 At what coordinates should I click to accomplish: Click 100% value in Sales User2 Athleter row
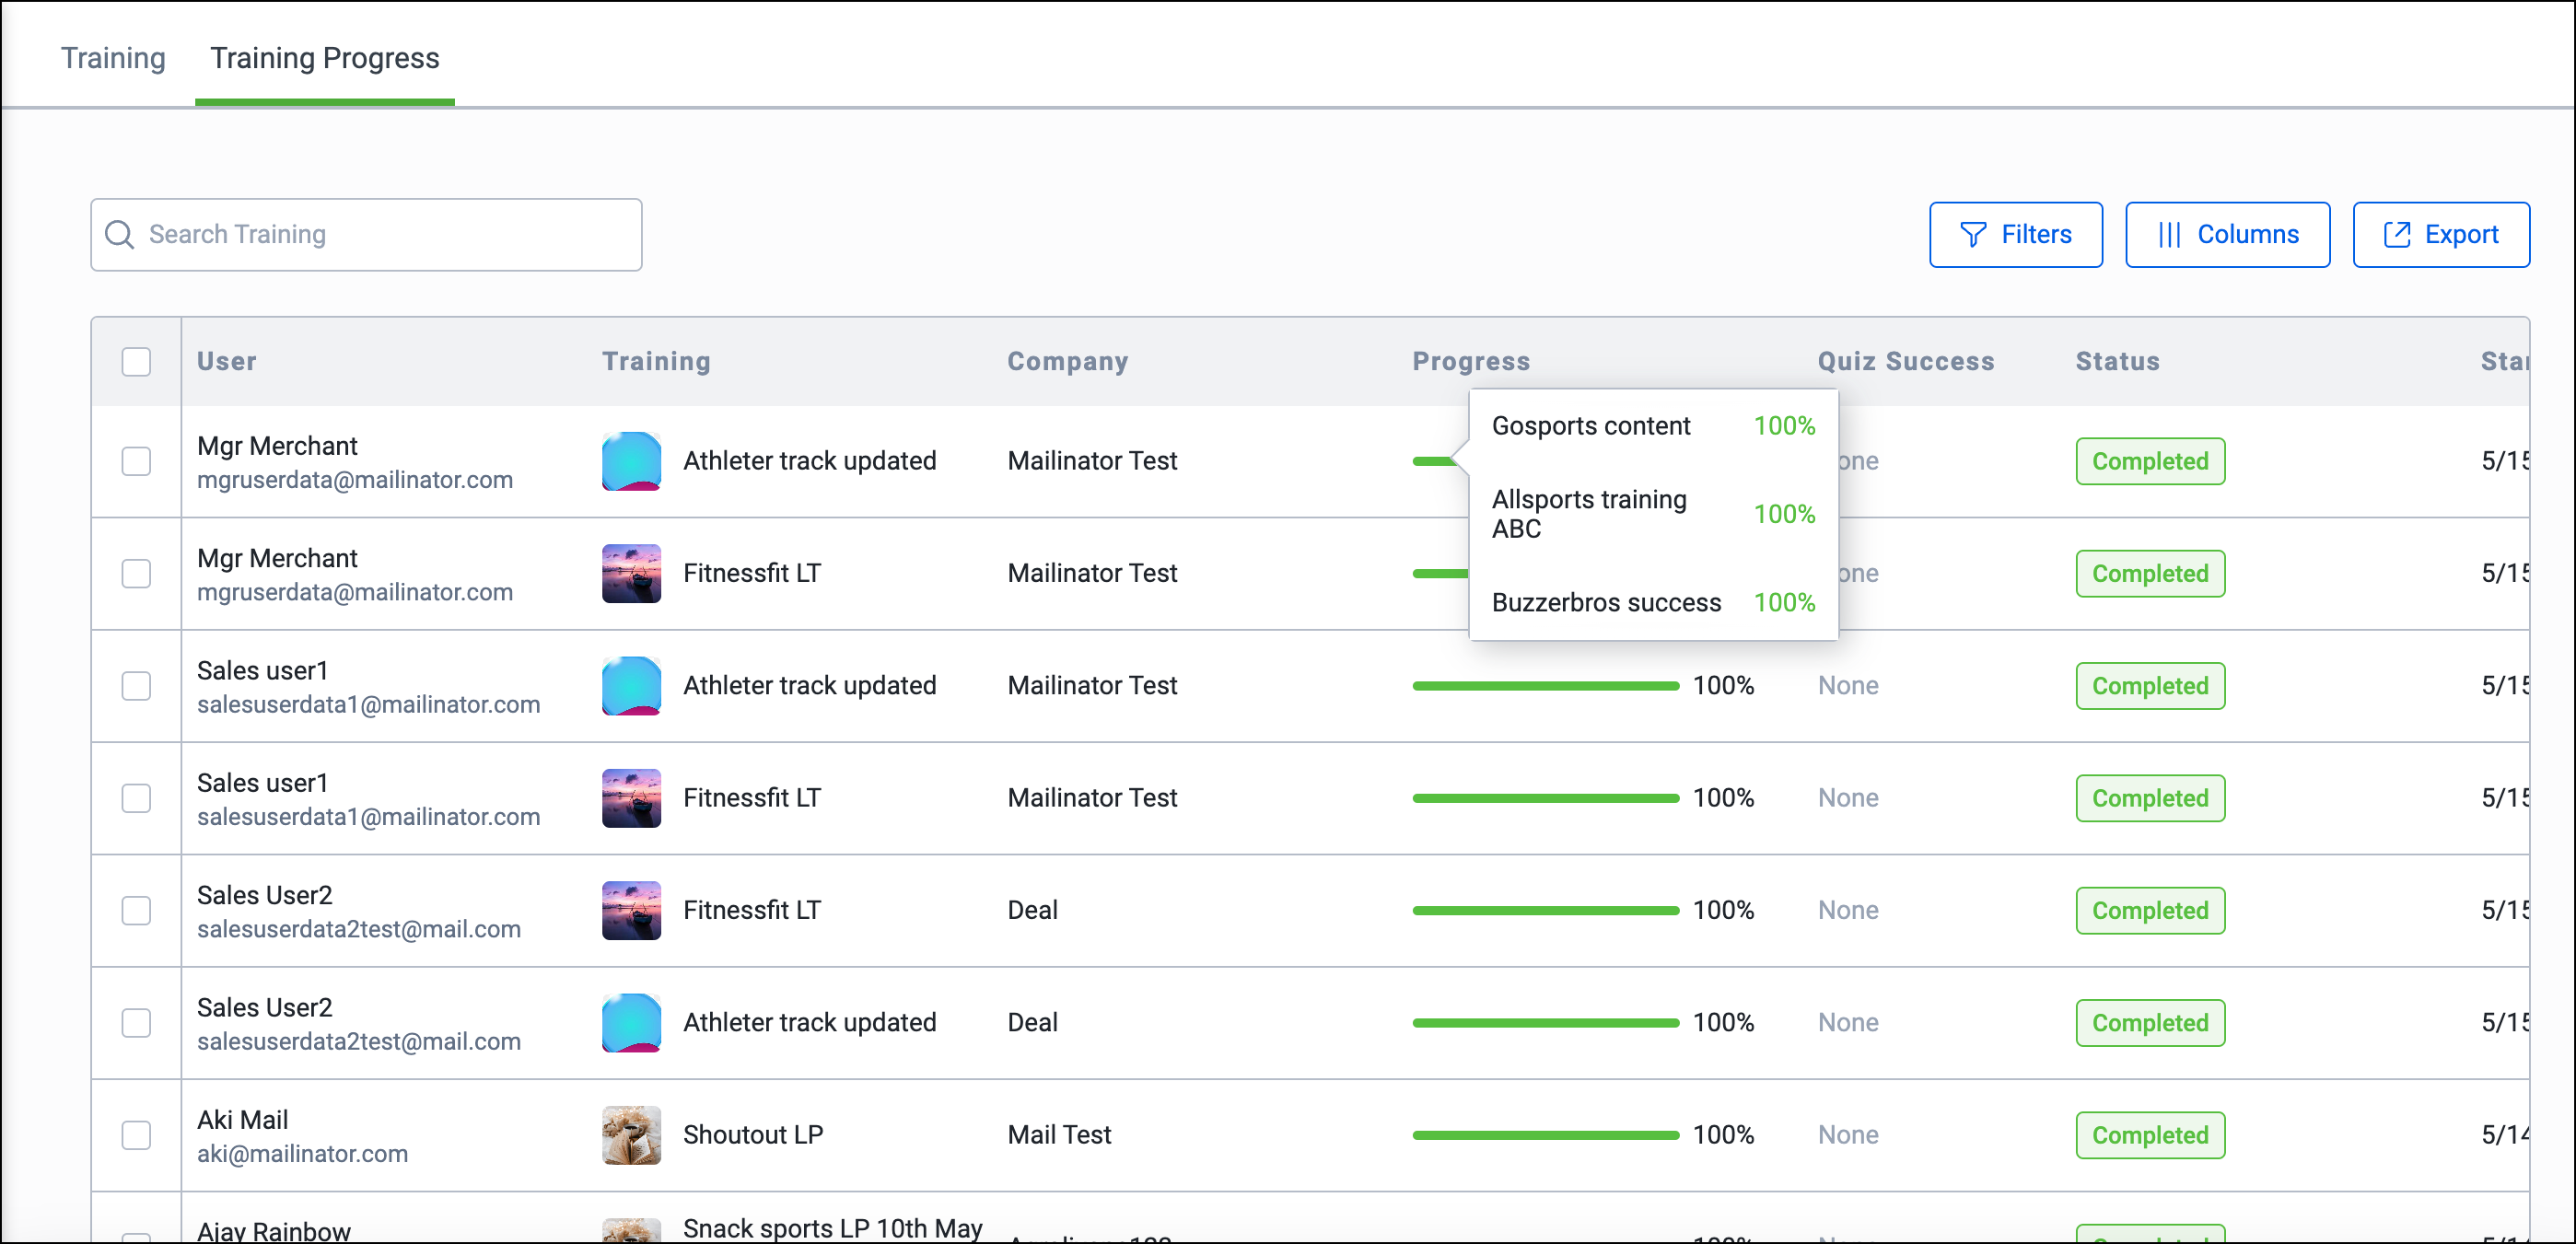click(1723, 1022)
